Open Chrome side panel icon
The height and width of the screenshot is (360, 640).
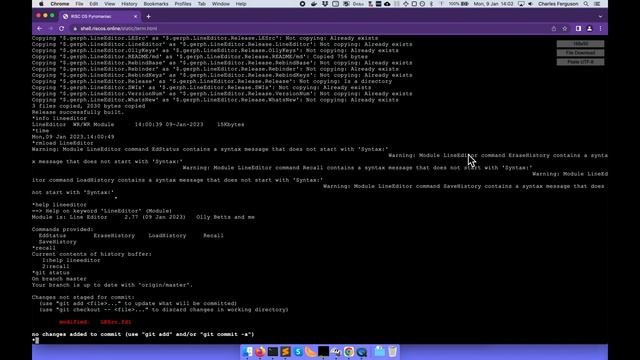(x=578, y=29)
